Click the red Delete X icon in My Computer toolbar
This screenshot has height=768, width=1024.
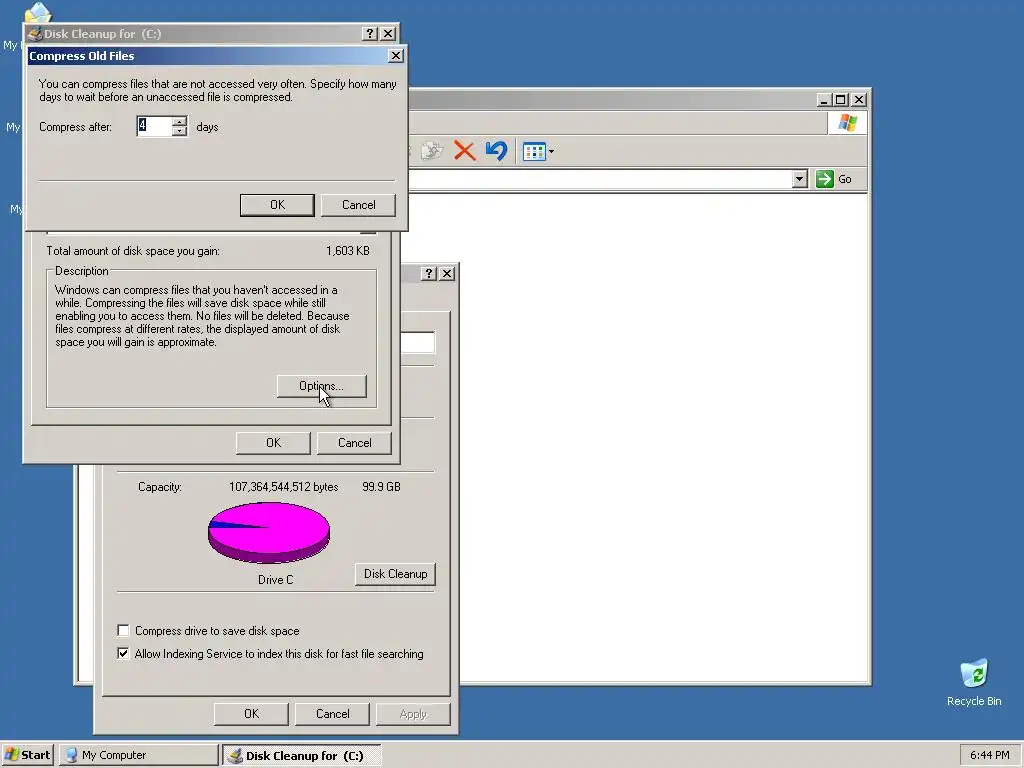tap(464, 152)
